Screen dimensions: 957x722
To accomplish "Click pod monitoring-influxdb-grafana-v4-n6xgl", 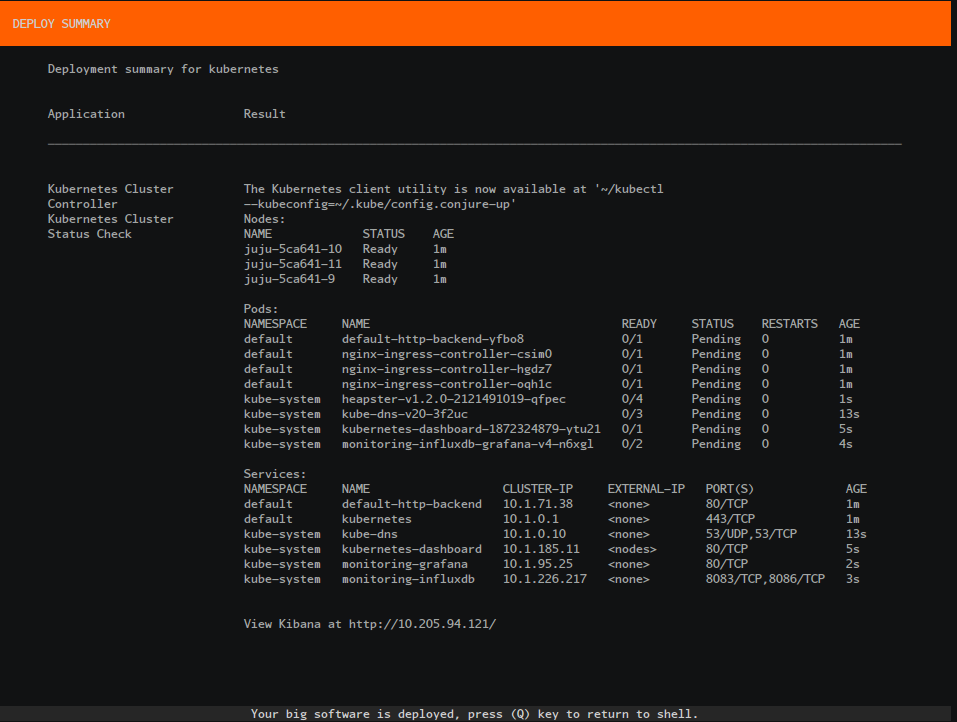I will pos(467,444).
